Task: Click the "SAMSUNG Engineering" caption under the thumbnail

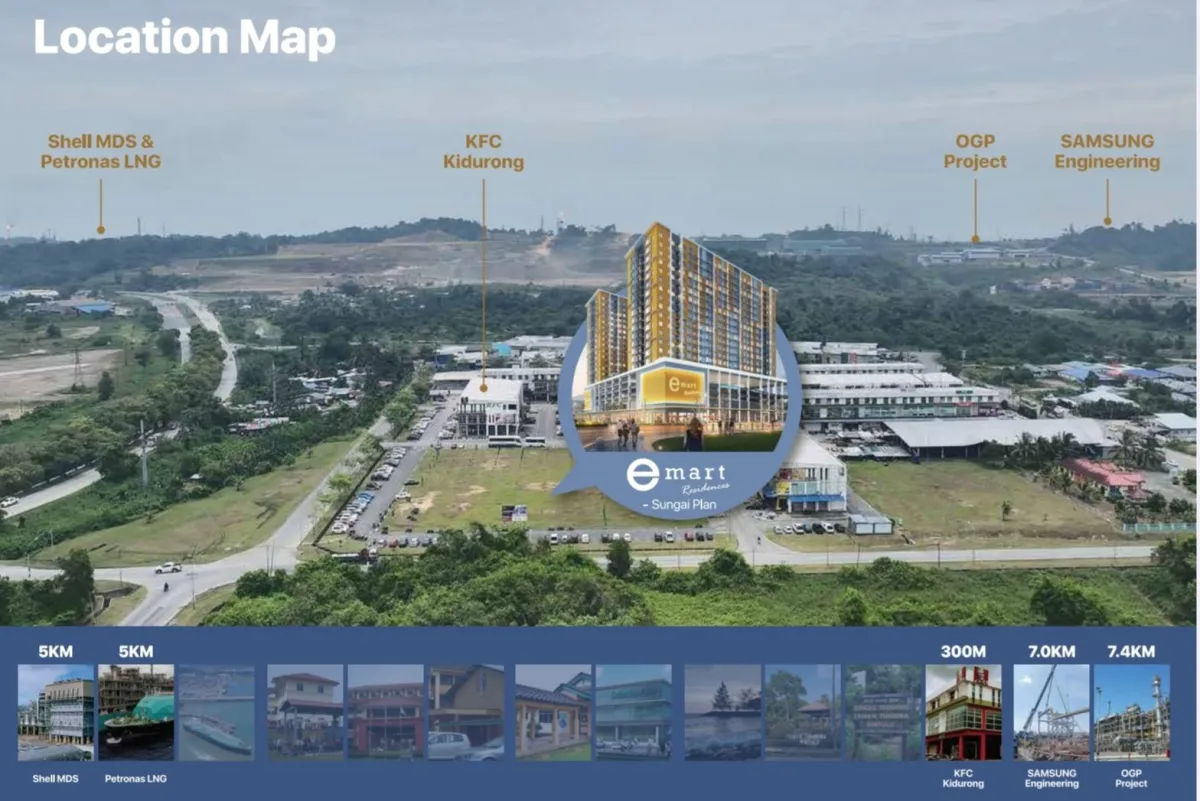Action: click(x=1051, y=778)
